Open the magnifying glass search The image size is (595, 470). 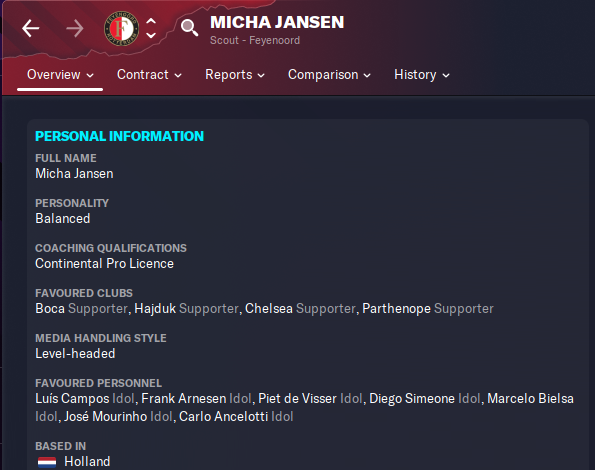(x=189, y=28)
